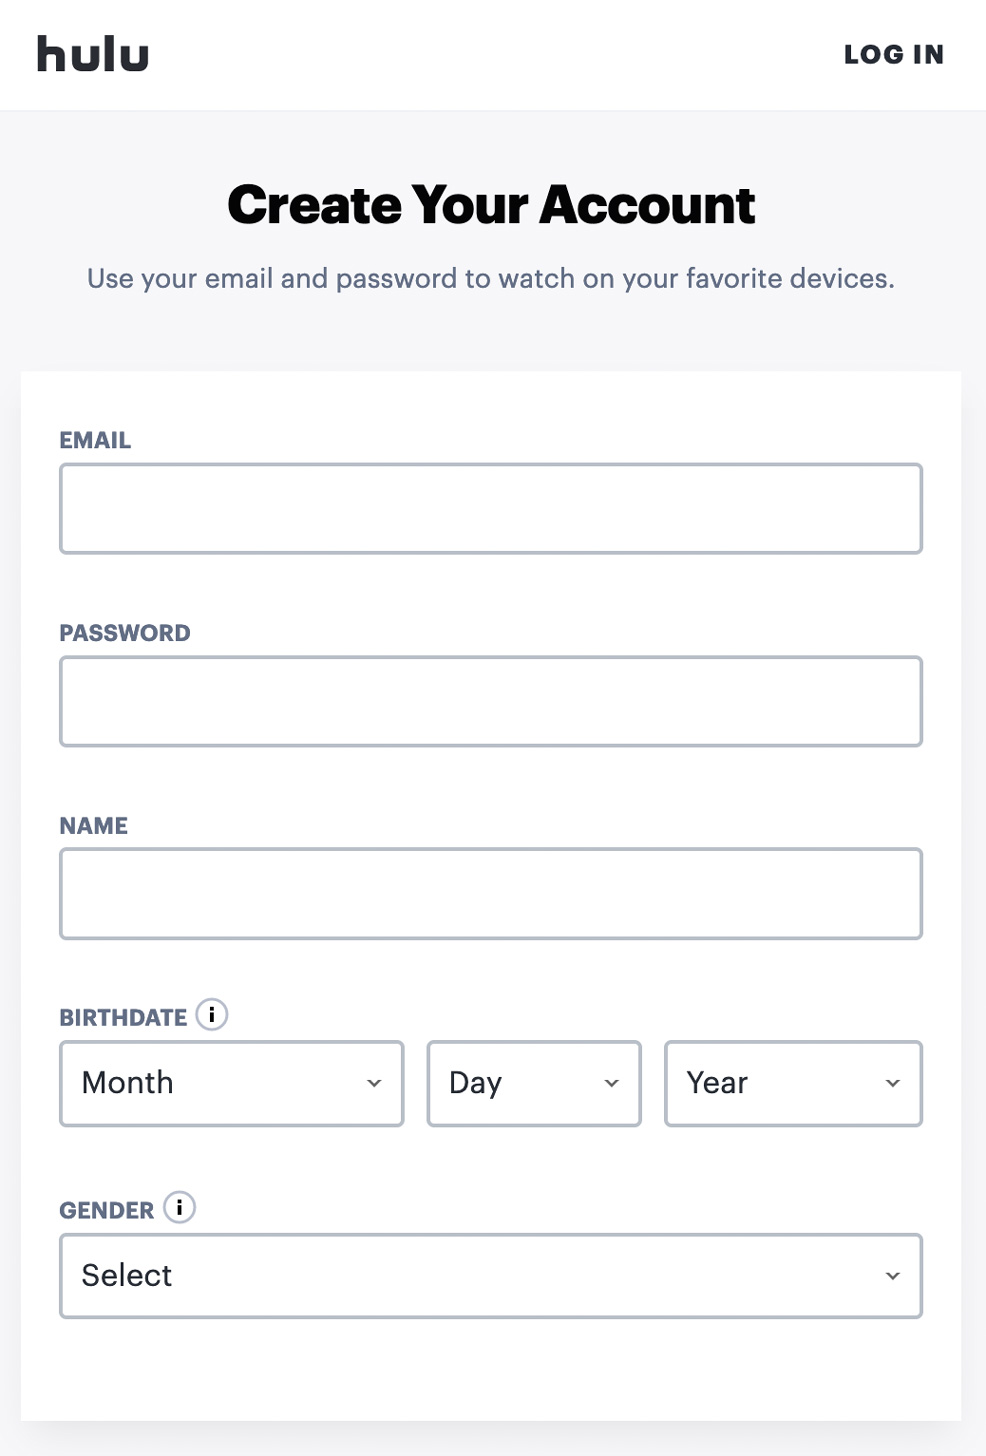Click the GENDER label text
This screenshot has height=1456, width=986.
107,1211
